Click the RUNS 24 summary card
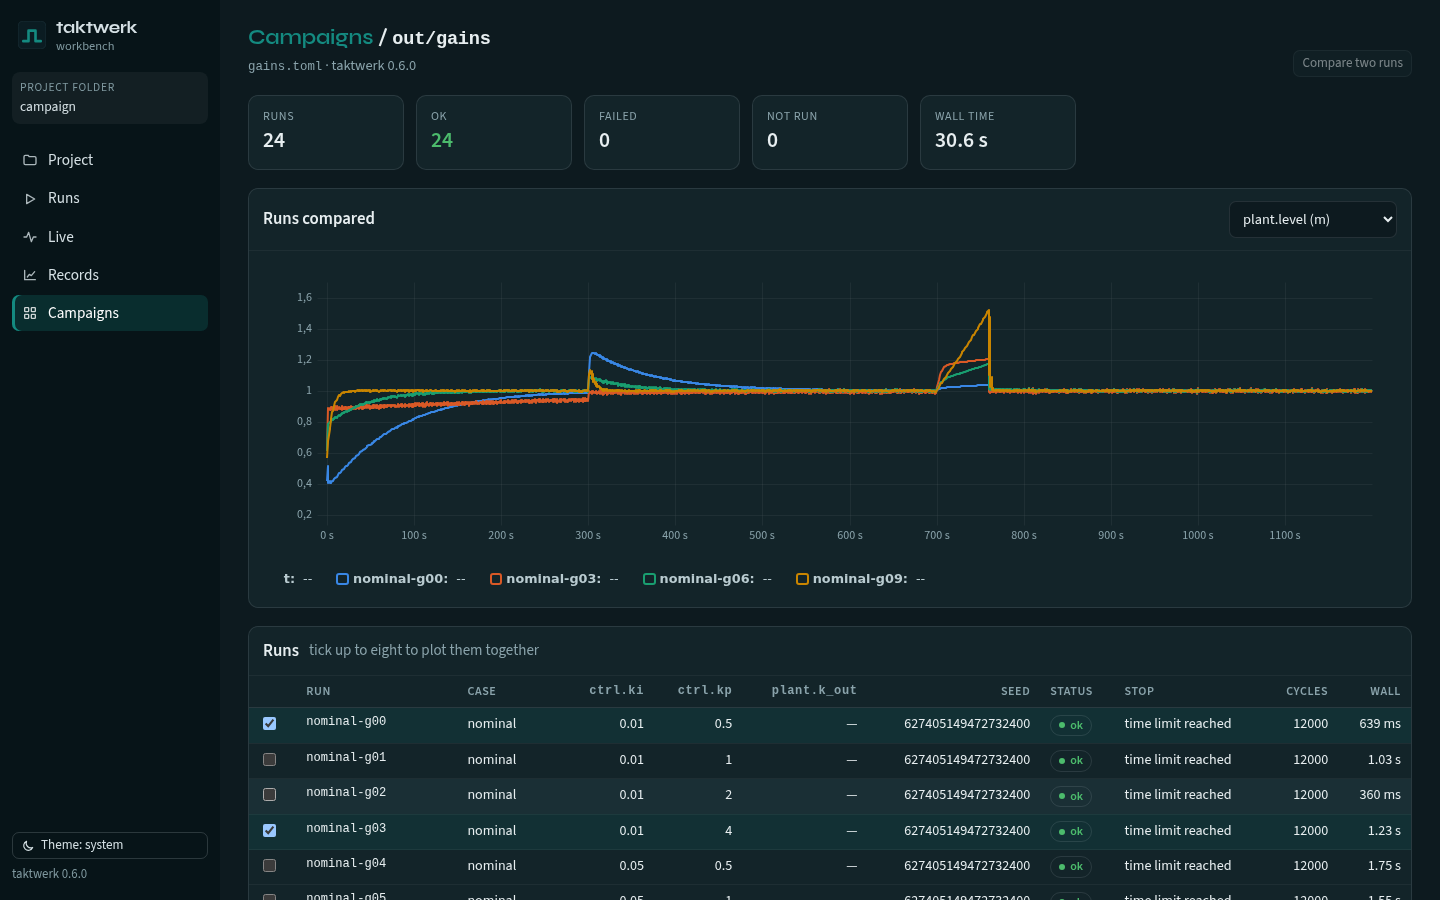 coord(326,132)
